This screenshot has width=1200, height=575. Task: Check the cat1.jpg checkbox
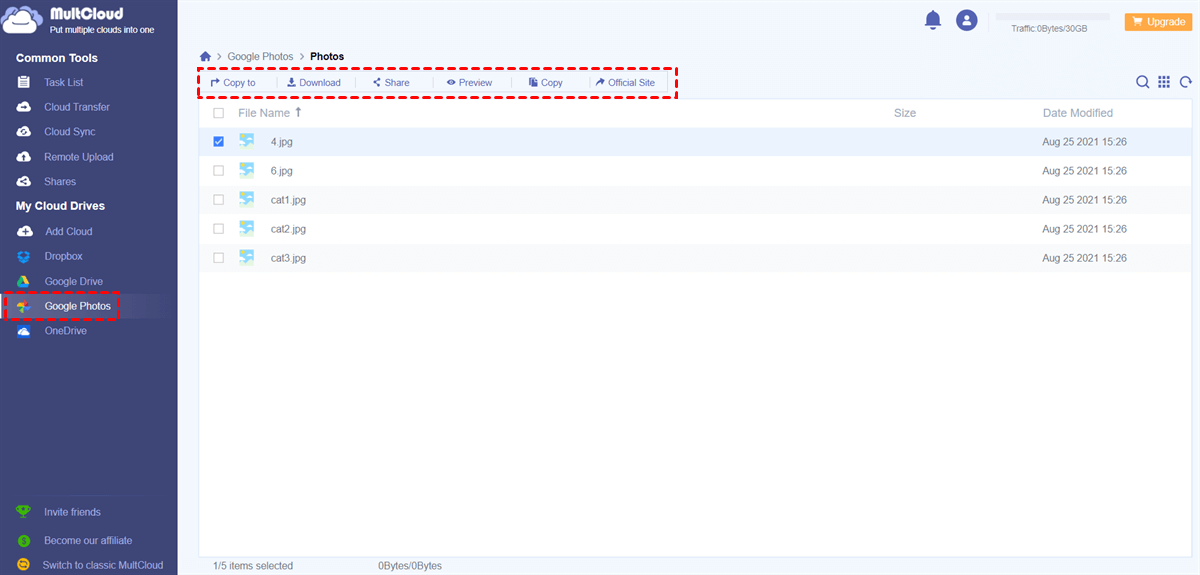click(219, 200)
